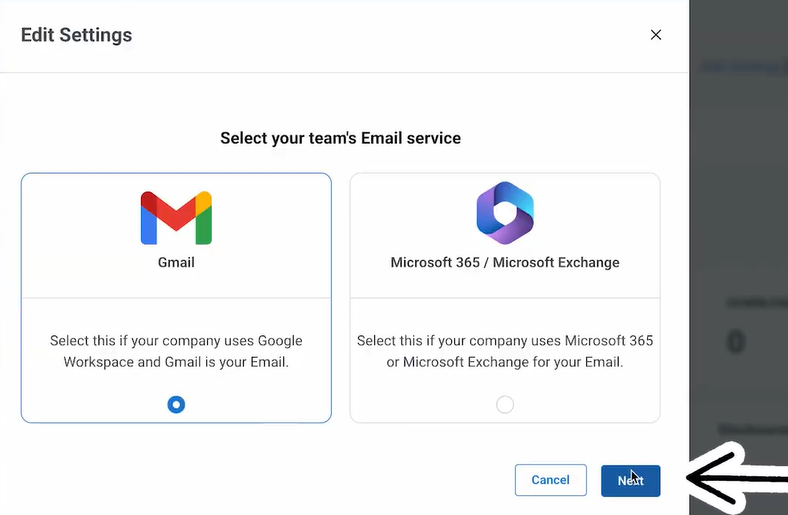Click the Google Workspace description text
Image resolution: width=788 pixels, height=515 pixels.
pos(176,351)
